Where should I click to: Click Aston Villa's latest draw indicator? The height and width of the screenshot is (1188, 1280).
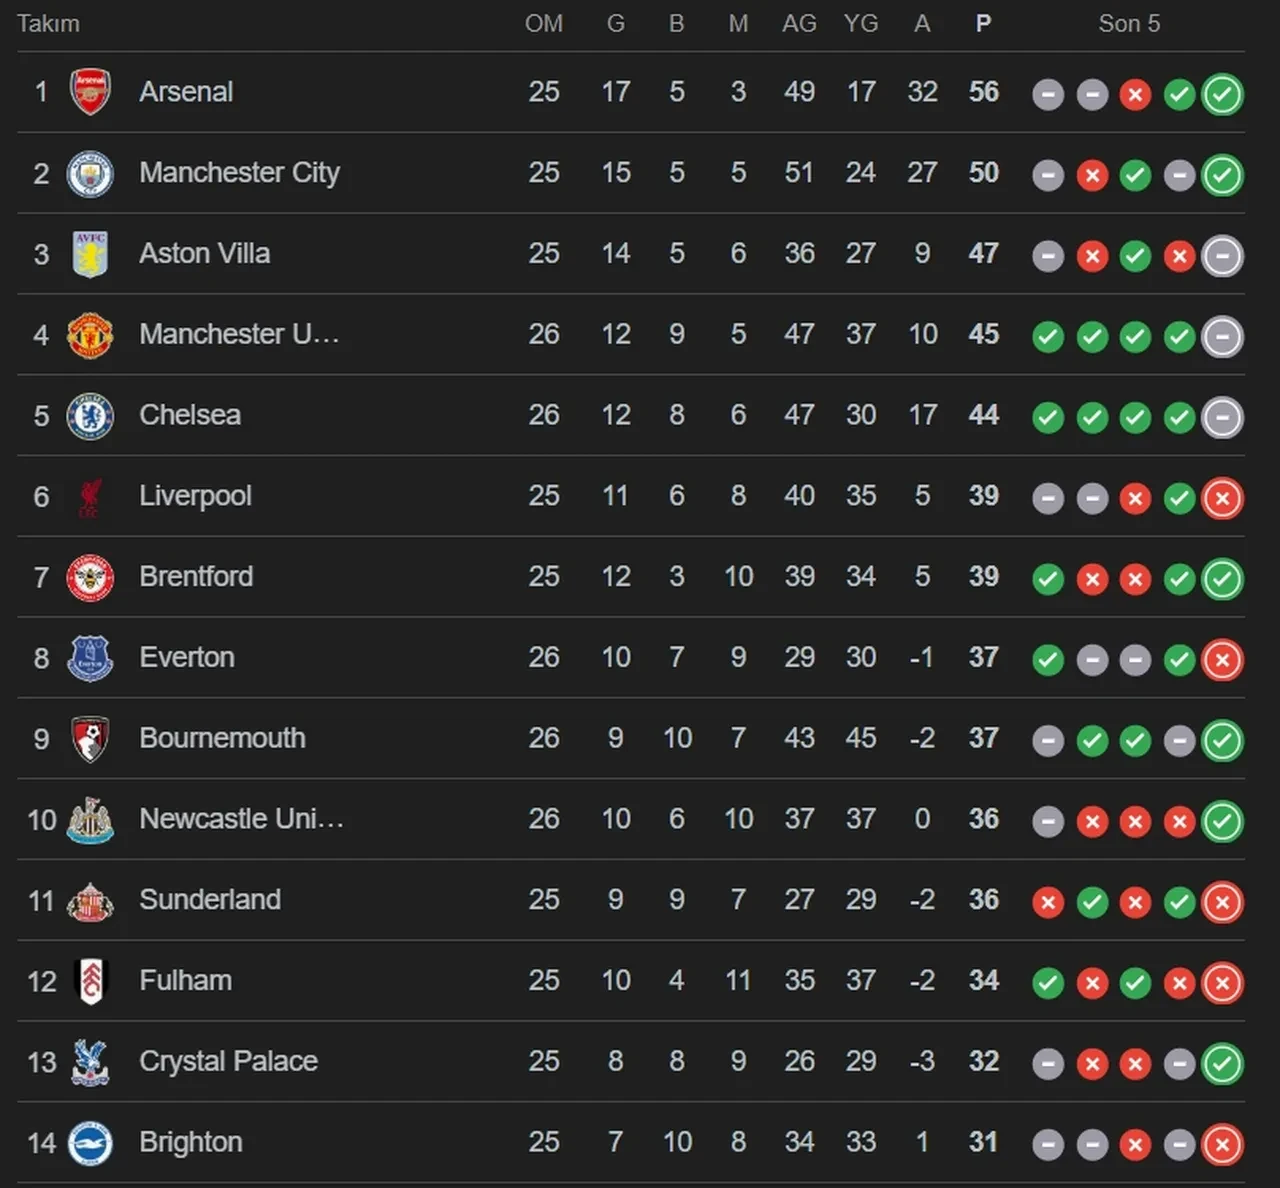[x=1222, y=256]
